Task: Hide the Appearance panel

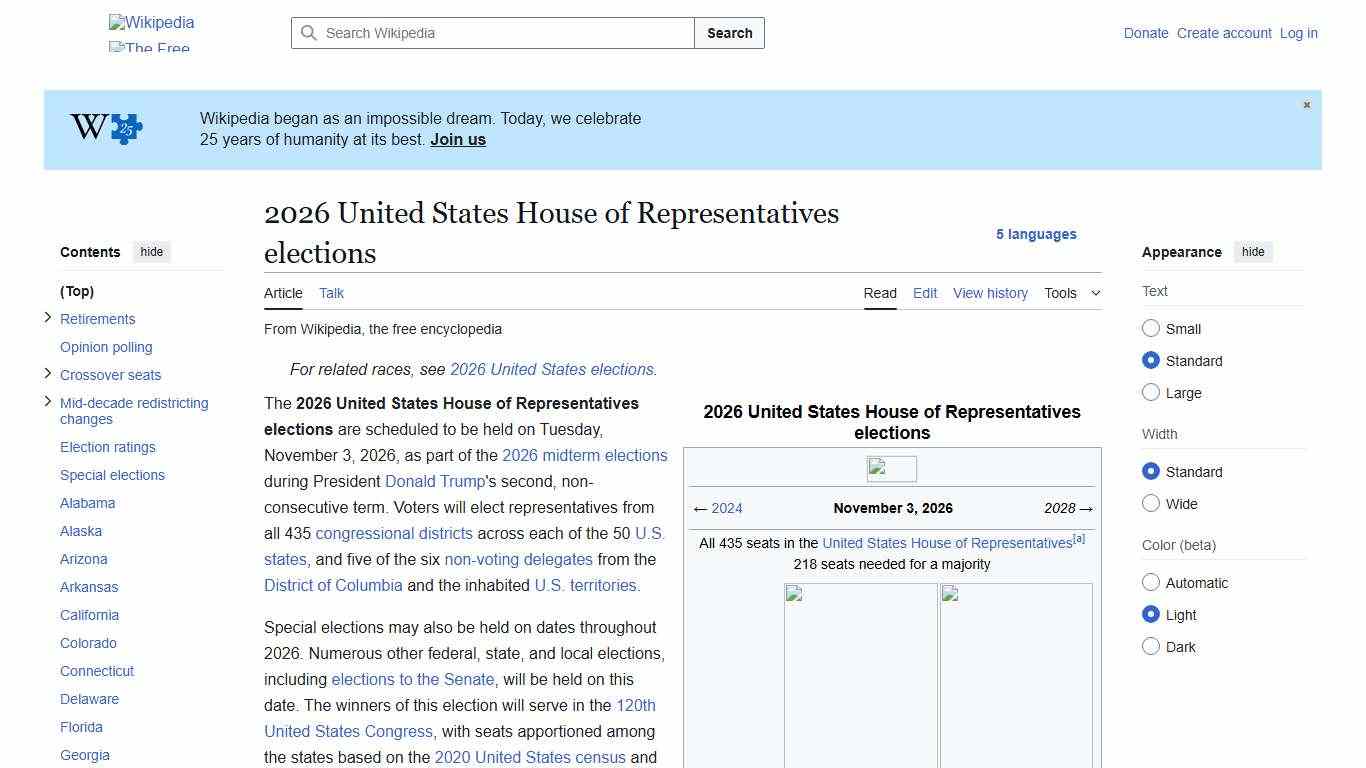Action: [1253, 252]
